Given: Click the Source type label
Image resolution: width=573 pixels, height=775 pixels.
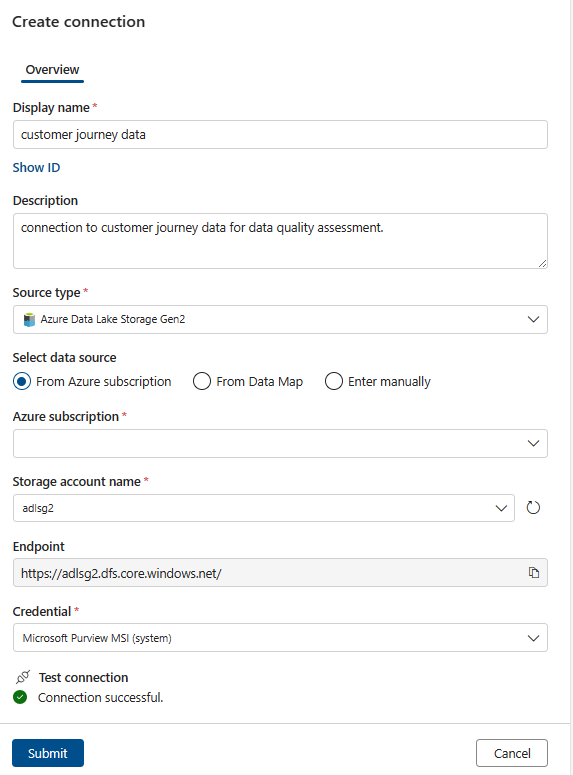Looking at the screenshot, I should pyautogui.click(x=46, y=293).
